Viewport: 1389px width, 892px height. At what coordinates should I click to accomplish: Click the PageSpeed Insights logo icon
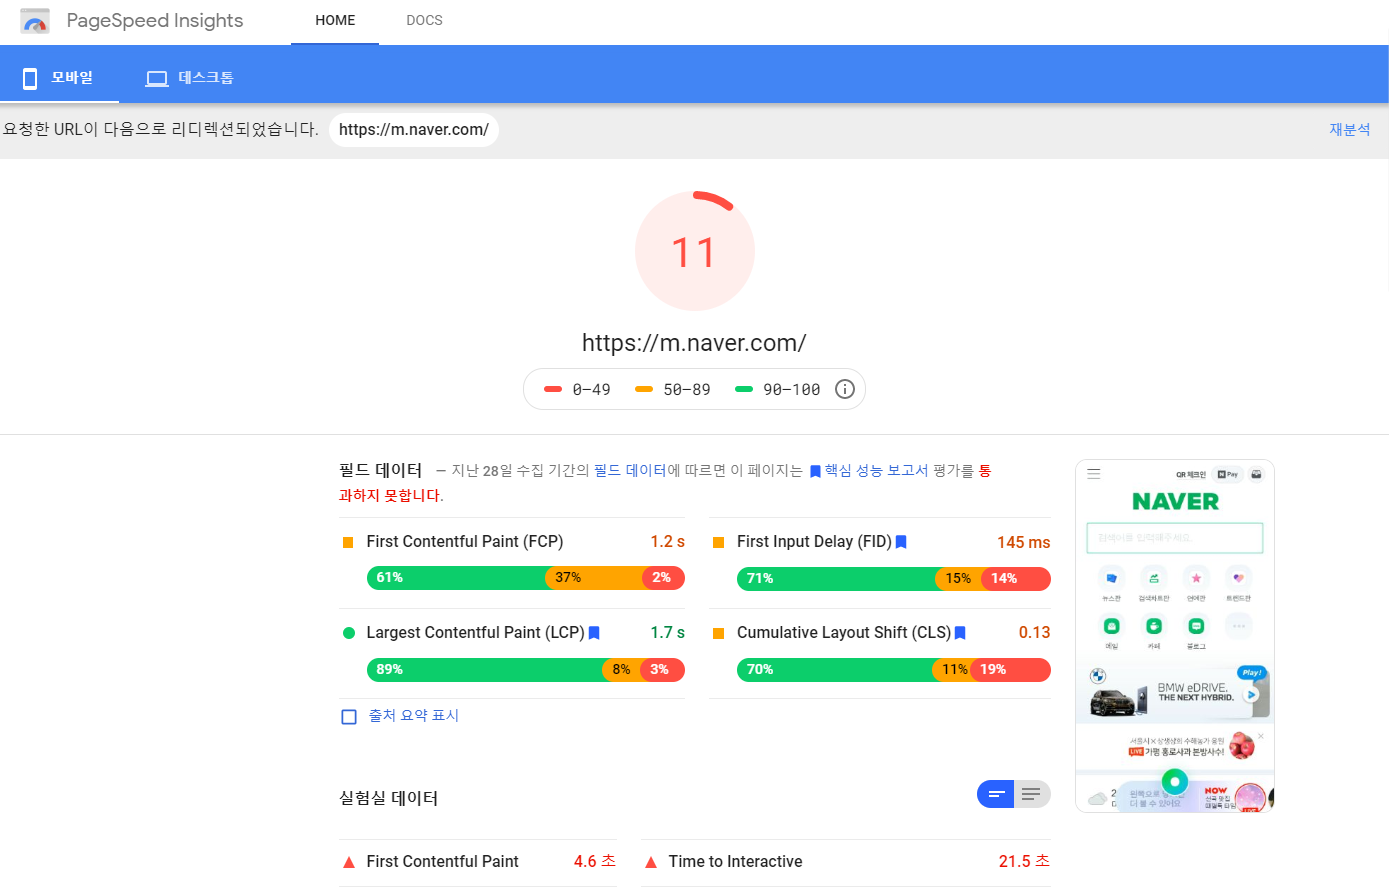35,20
